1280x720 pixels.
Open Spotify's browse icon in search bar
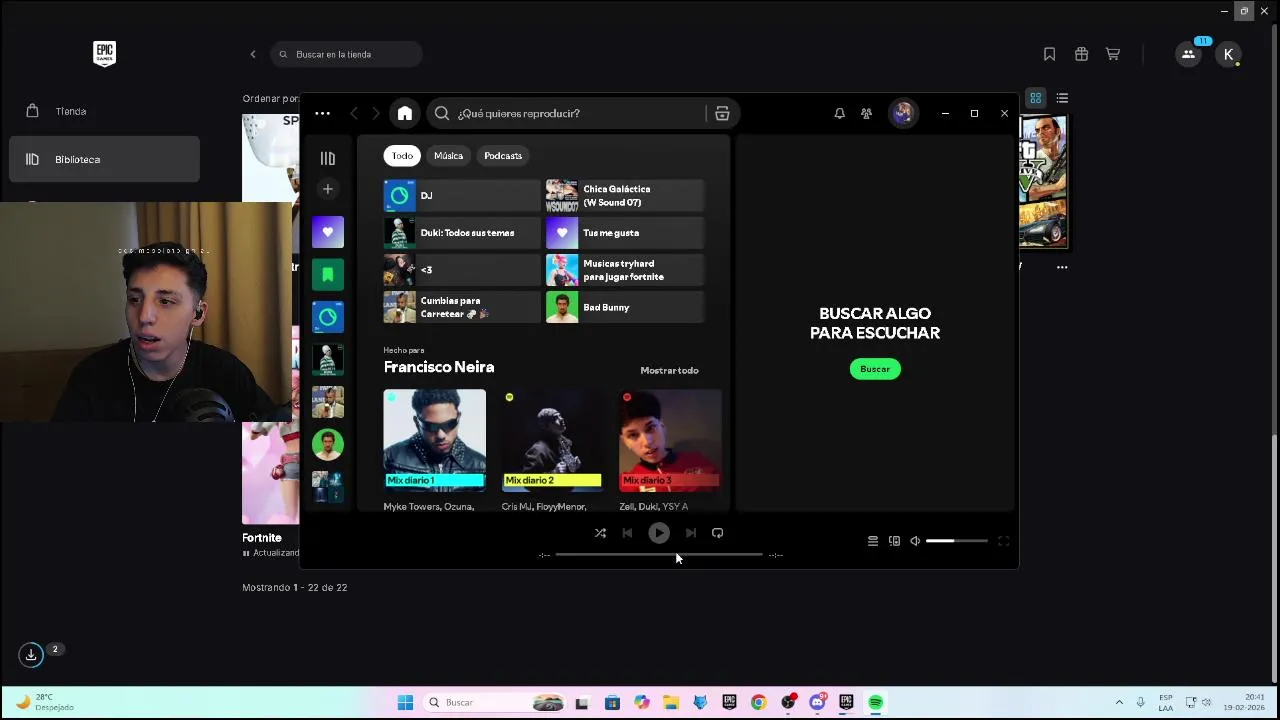tap(722, 113)
